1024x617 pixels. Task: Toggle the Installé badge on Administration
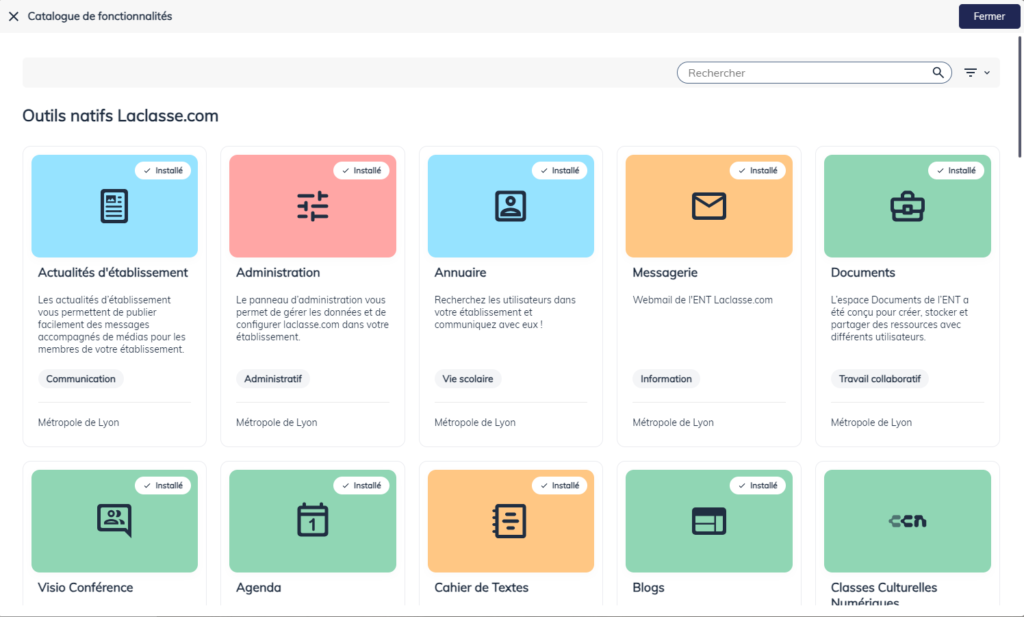(x=362, y=170)
